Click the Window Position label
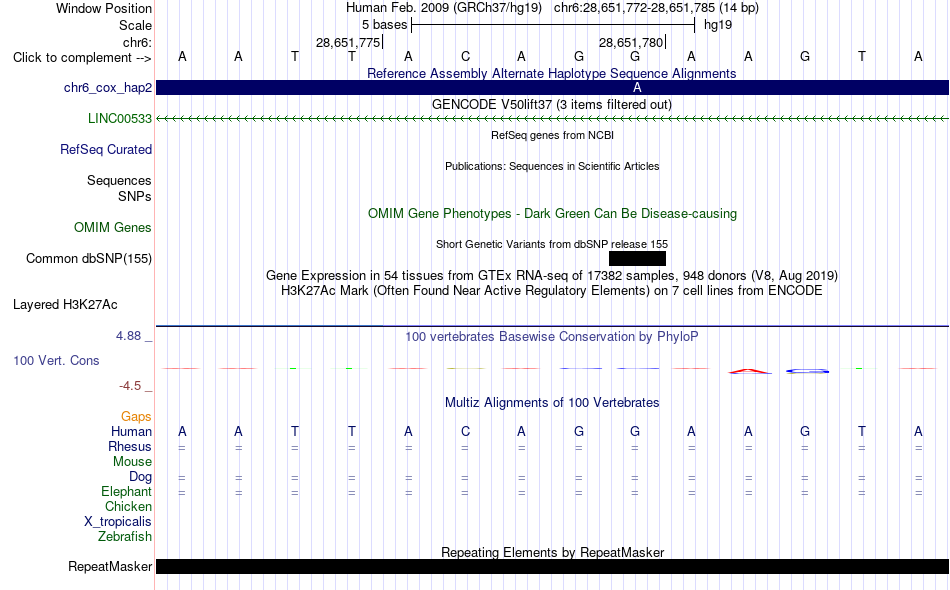The image size is (950, 590). 104,8
